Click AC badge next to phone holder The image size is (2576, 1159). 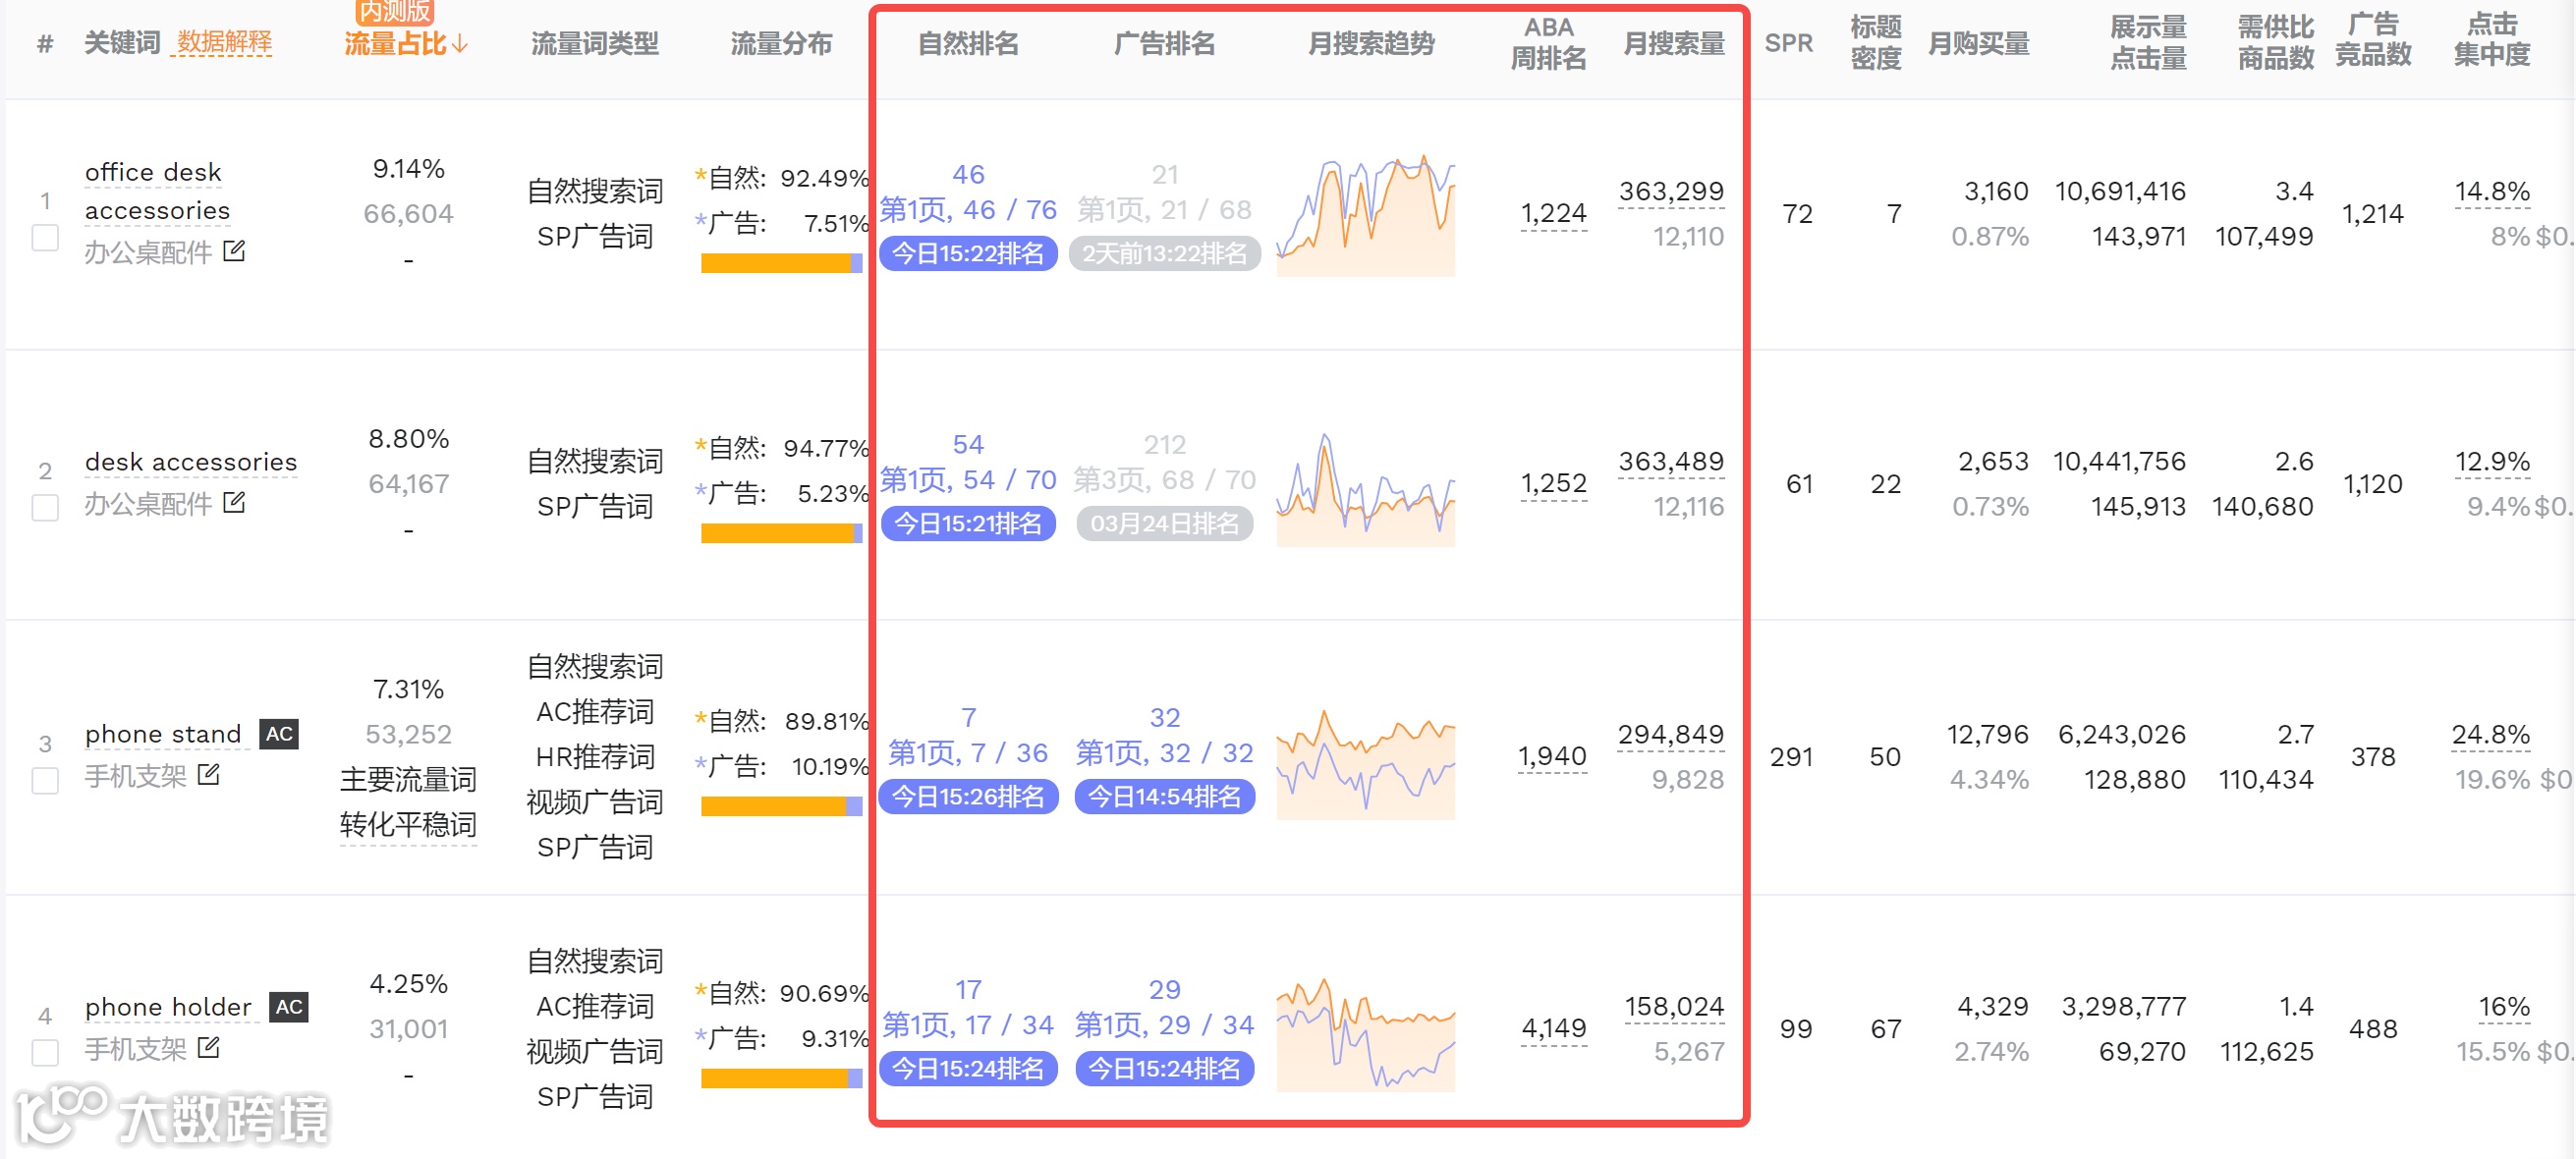click(x=289, y=1006)
